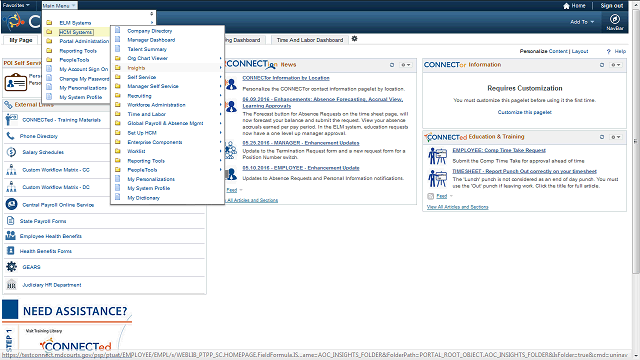The width and height of the screenshot is (640, 360).
Task: Click the Custom Workflow Matrix - CC icon
Action: pos(11,169)
